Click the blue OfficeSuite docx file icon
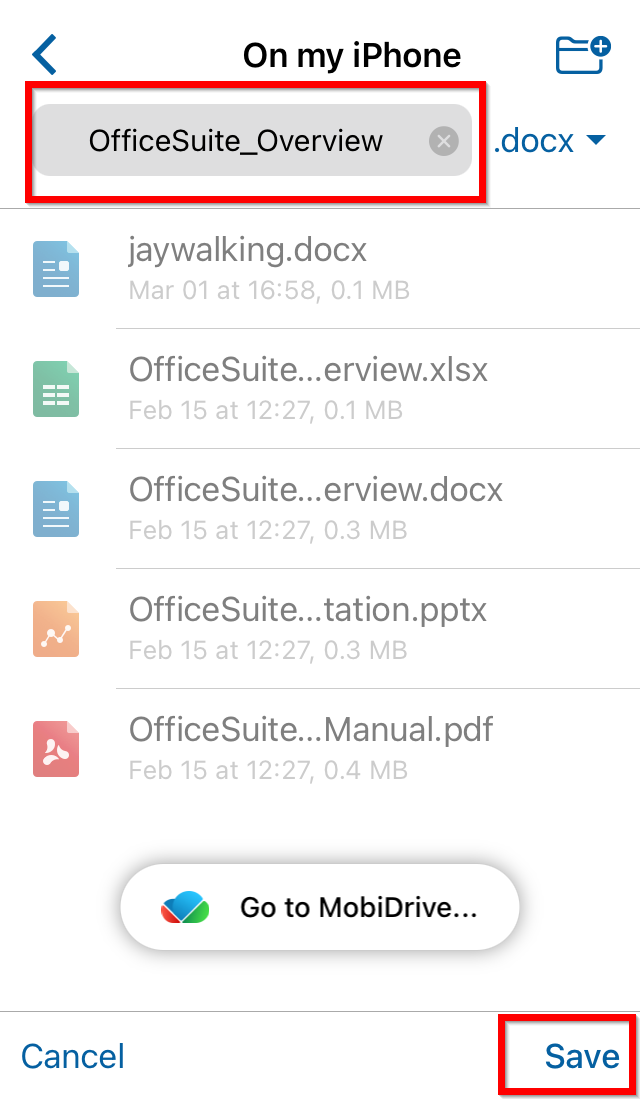This screenshot has width=640, height=1099. (56, 509)
